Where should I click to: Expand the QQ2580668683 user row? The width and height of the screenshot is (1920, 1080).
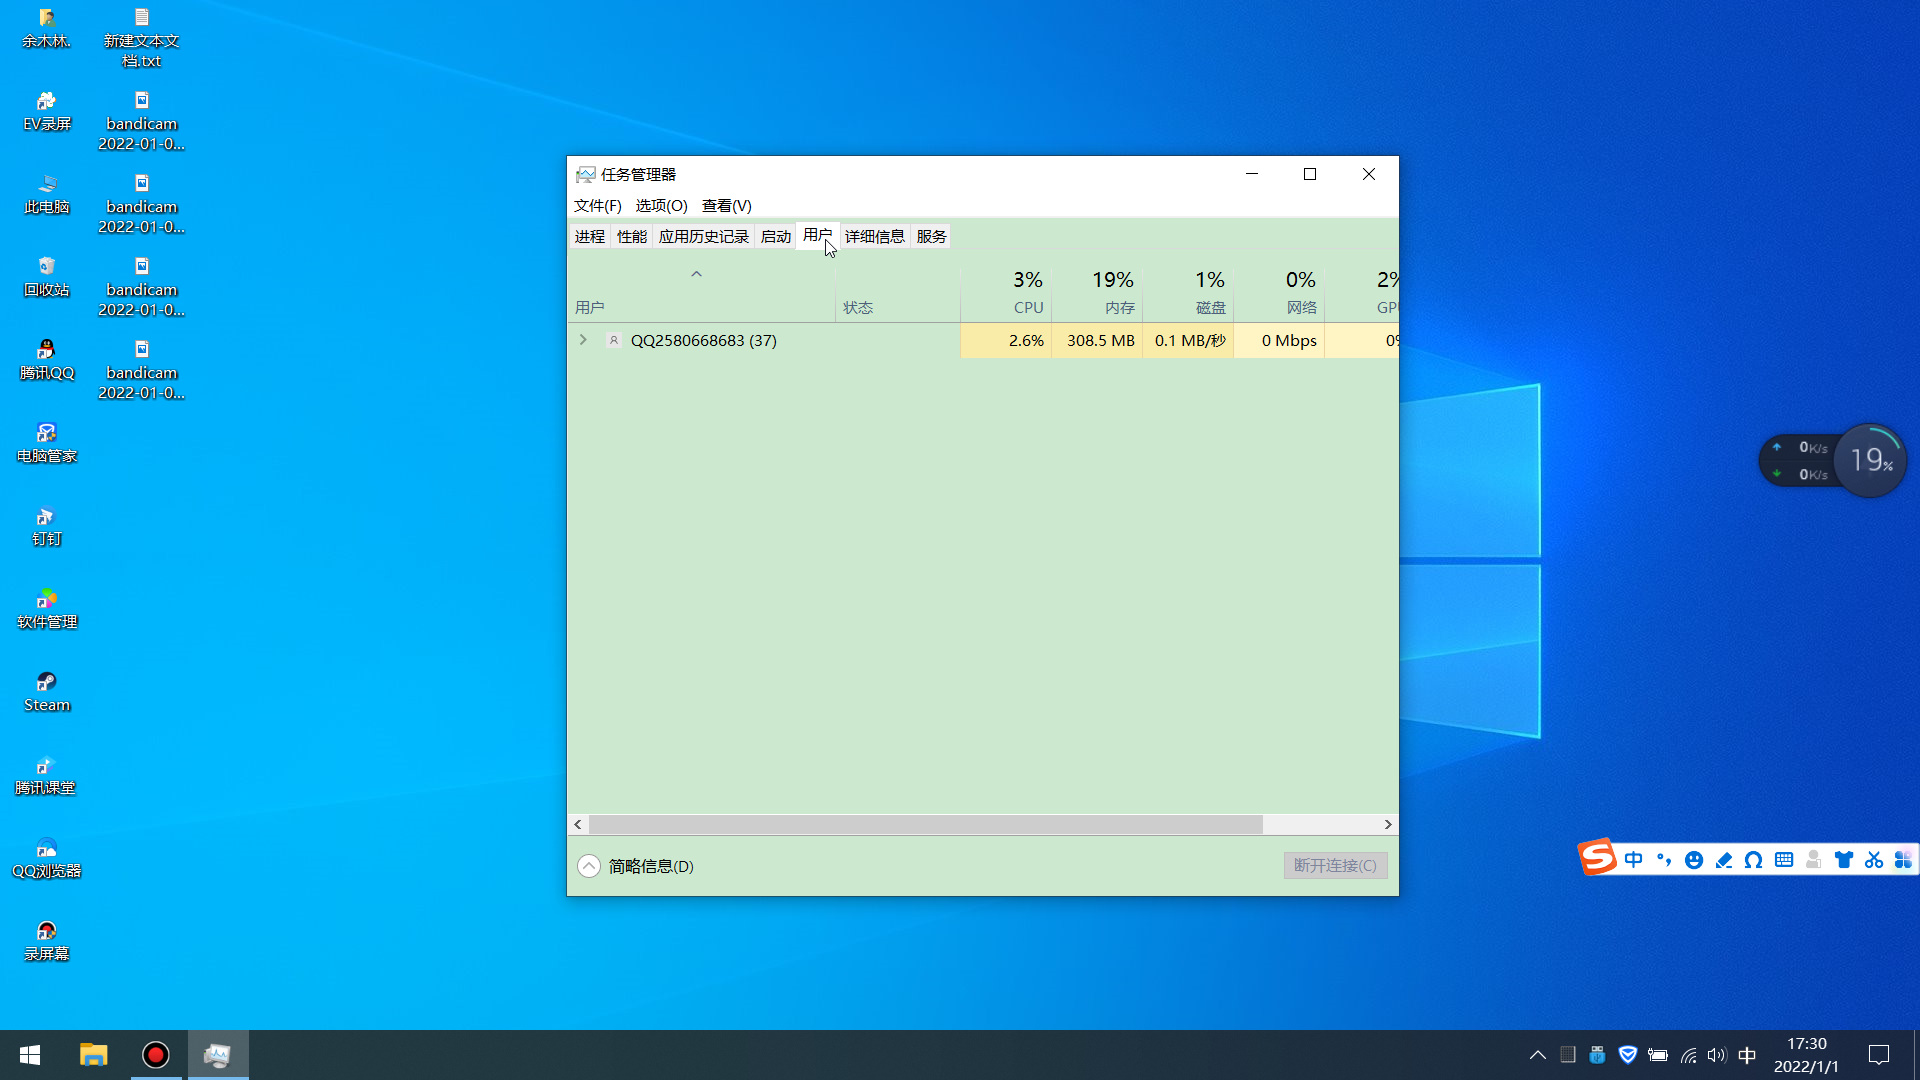point(583,340)
